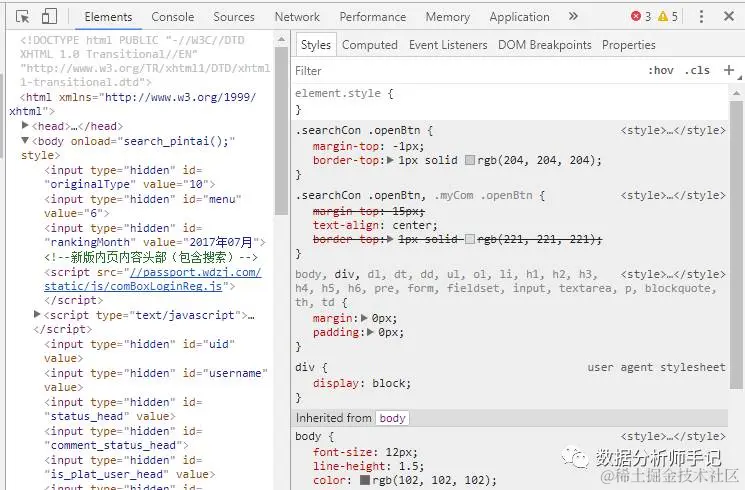Open color picker for rgb(221, 221, 221) swatch

pos(470,239)
